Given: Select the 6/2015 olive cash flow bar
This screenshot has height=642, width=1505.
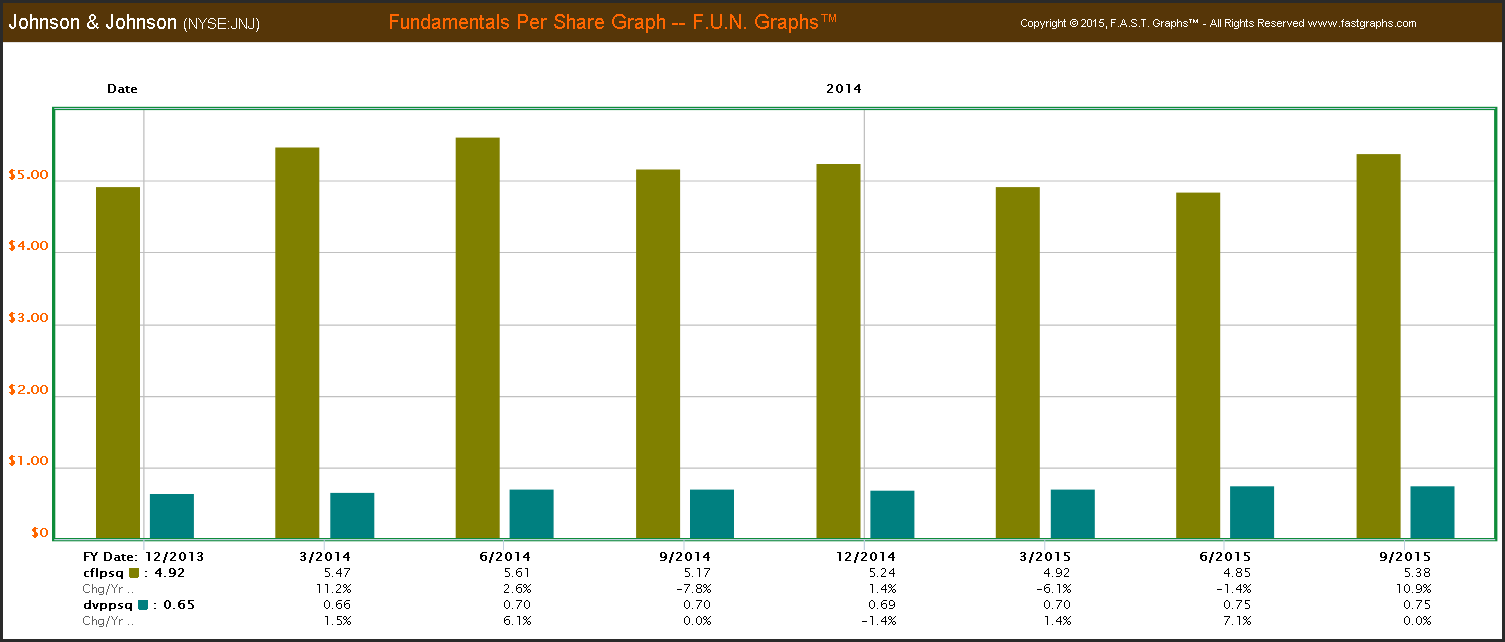Looking at the screenshot, I should (1198, 366).
